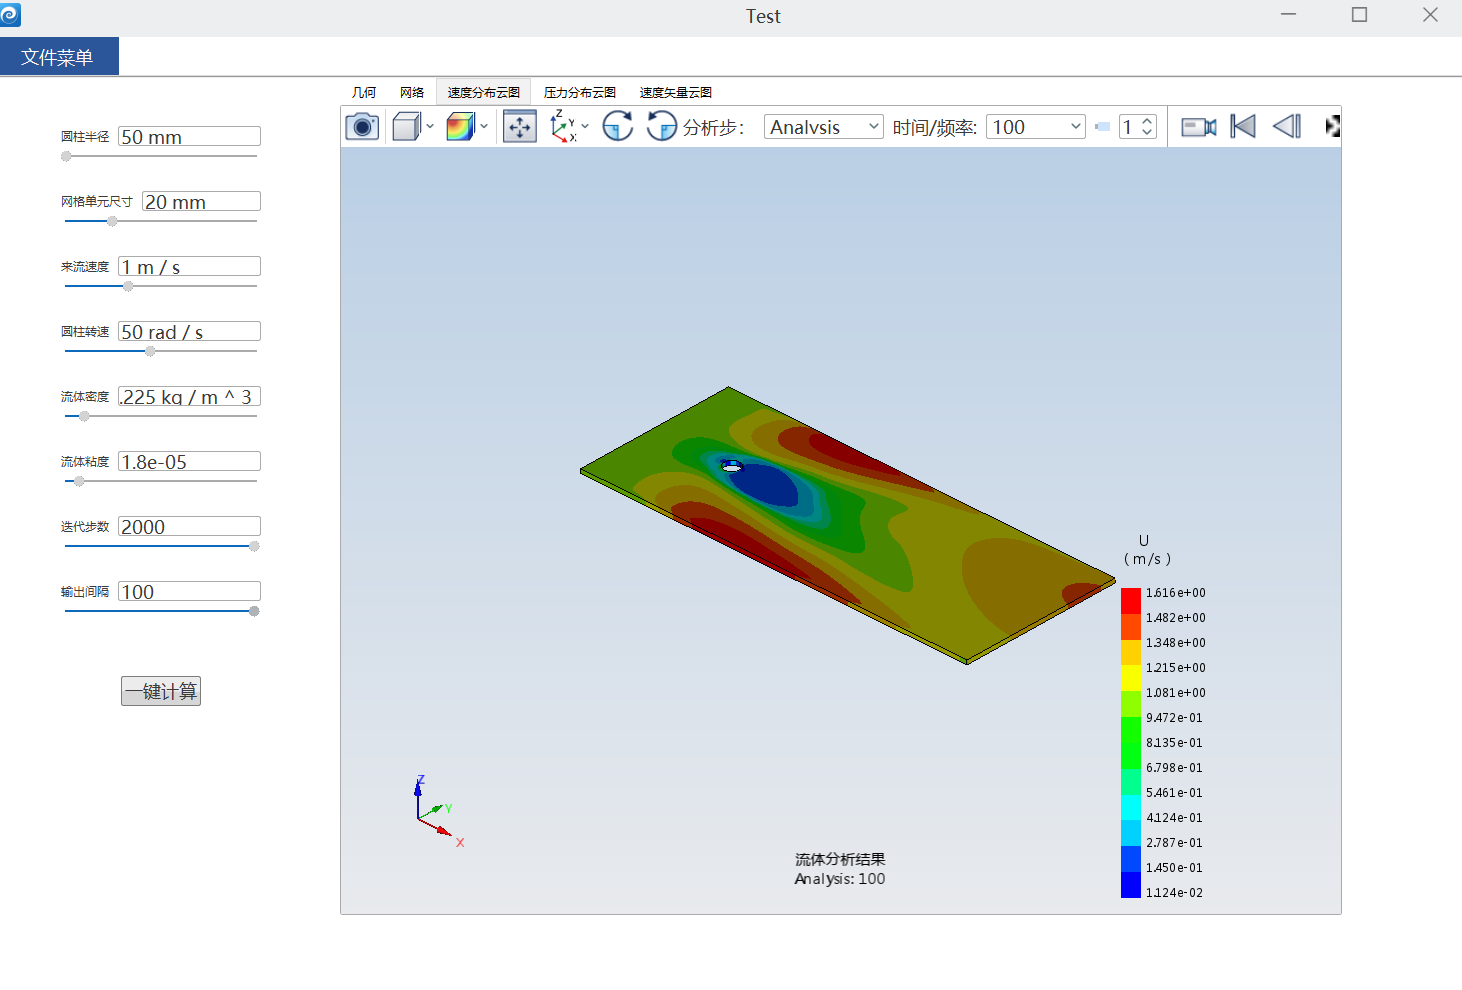
Task: Click the 圆柱转速 slider handle
Action: click(x=150, y=351)
